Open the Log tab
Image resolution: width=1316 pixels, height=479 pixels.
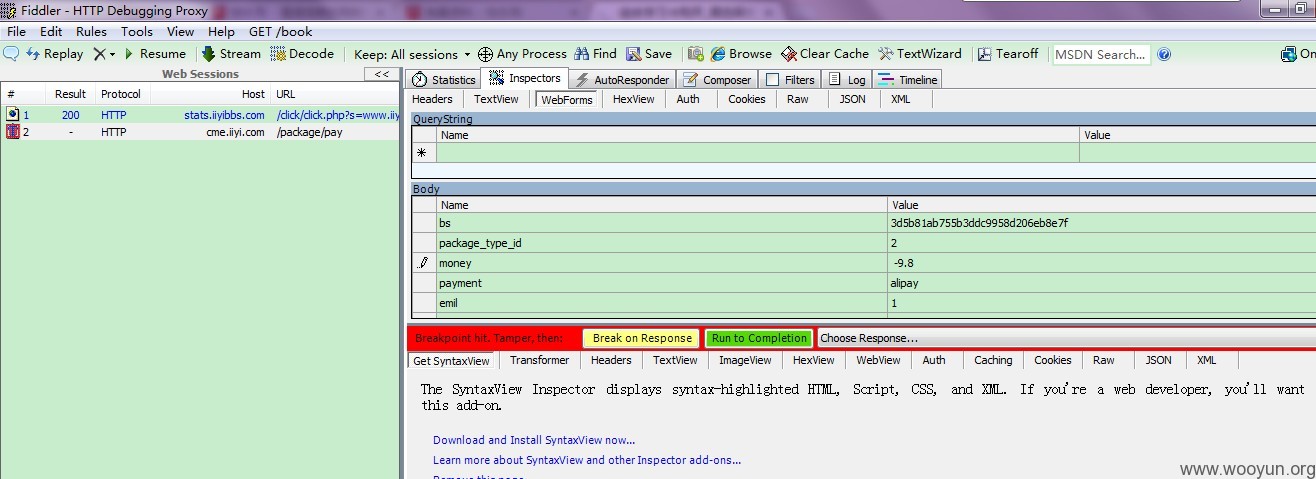click(x=847, y=80)
